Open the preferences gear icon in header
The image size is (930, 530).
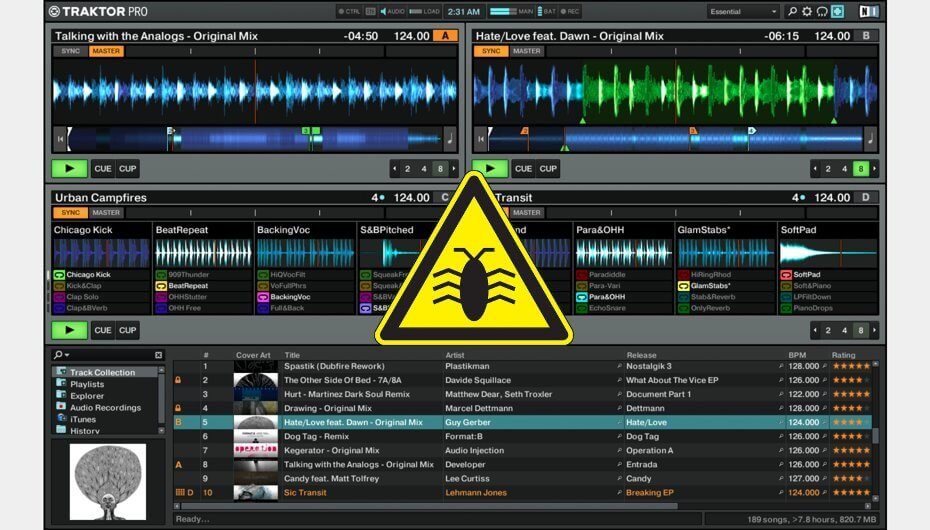807,11
